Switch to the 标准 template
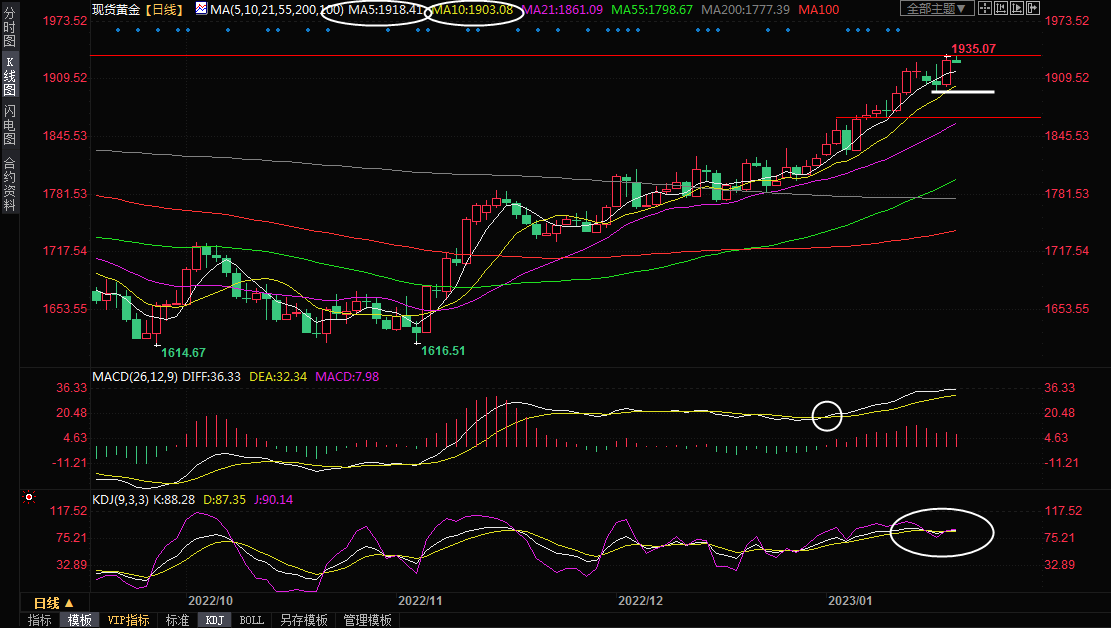The image size is (1111, 628). point(177,620)
